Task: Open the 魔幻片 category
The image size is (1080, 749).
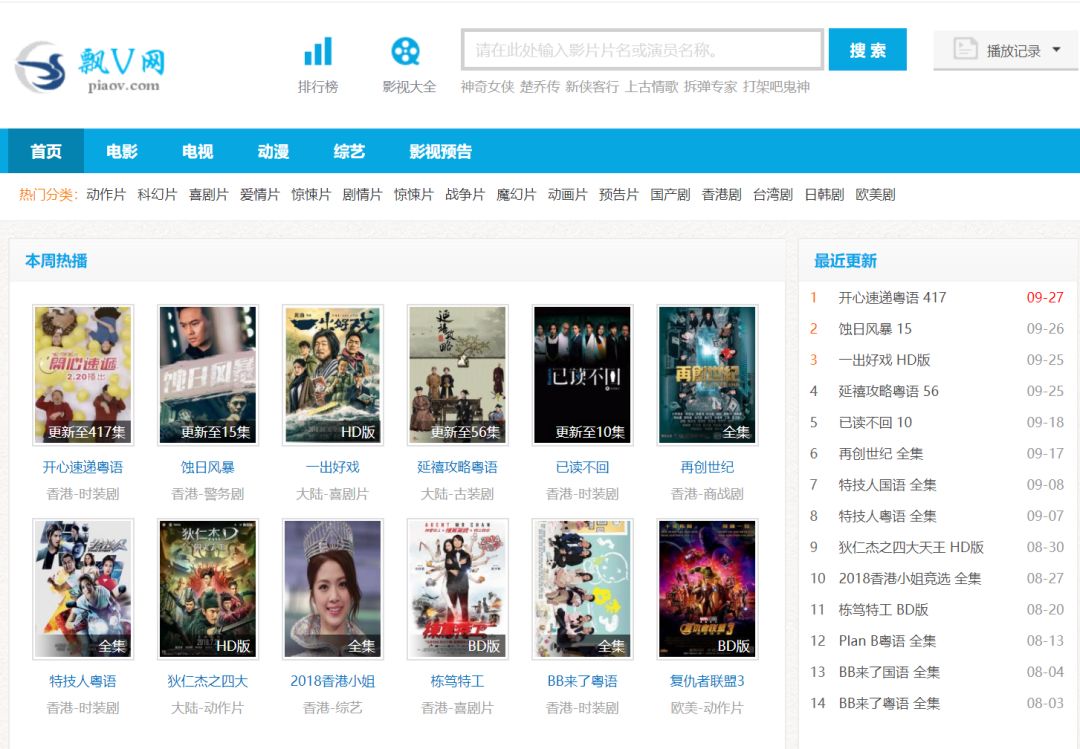Action: point(516,195)
